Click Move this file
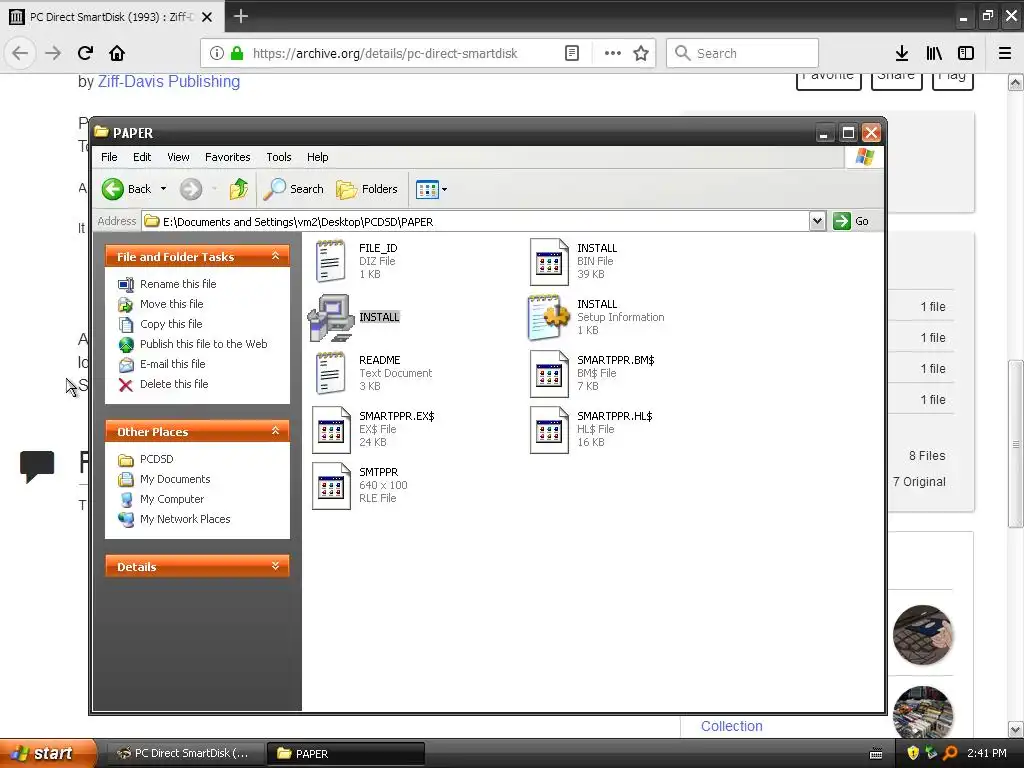The width and height of the screenshot is (1024, 768). click(x=171, y=304)
